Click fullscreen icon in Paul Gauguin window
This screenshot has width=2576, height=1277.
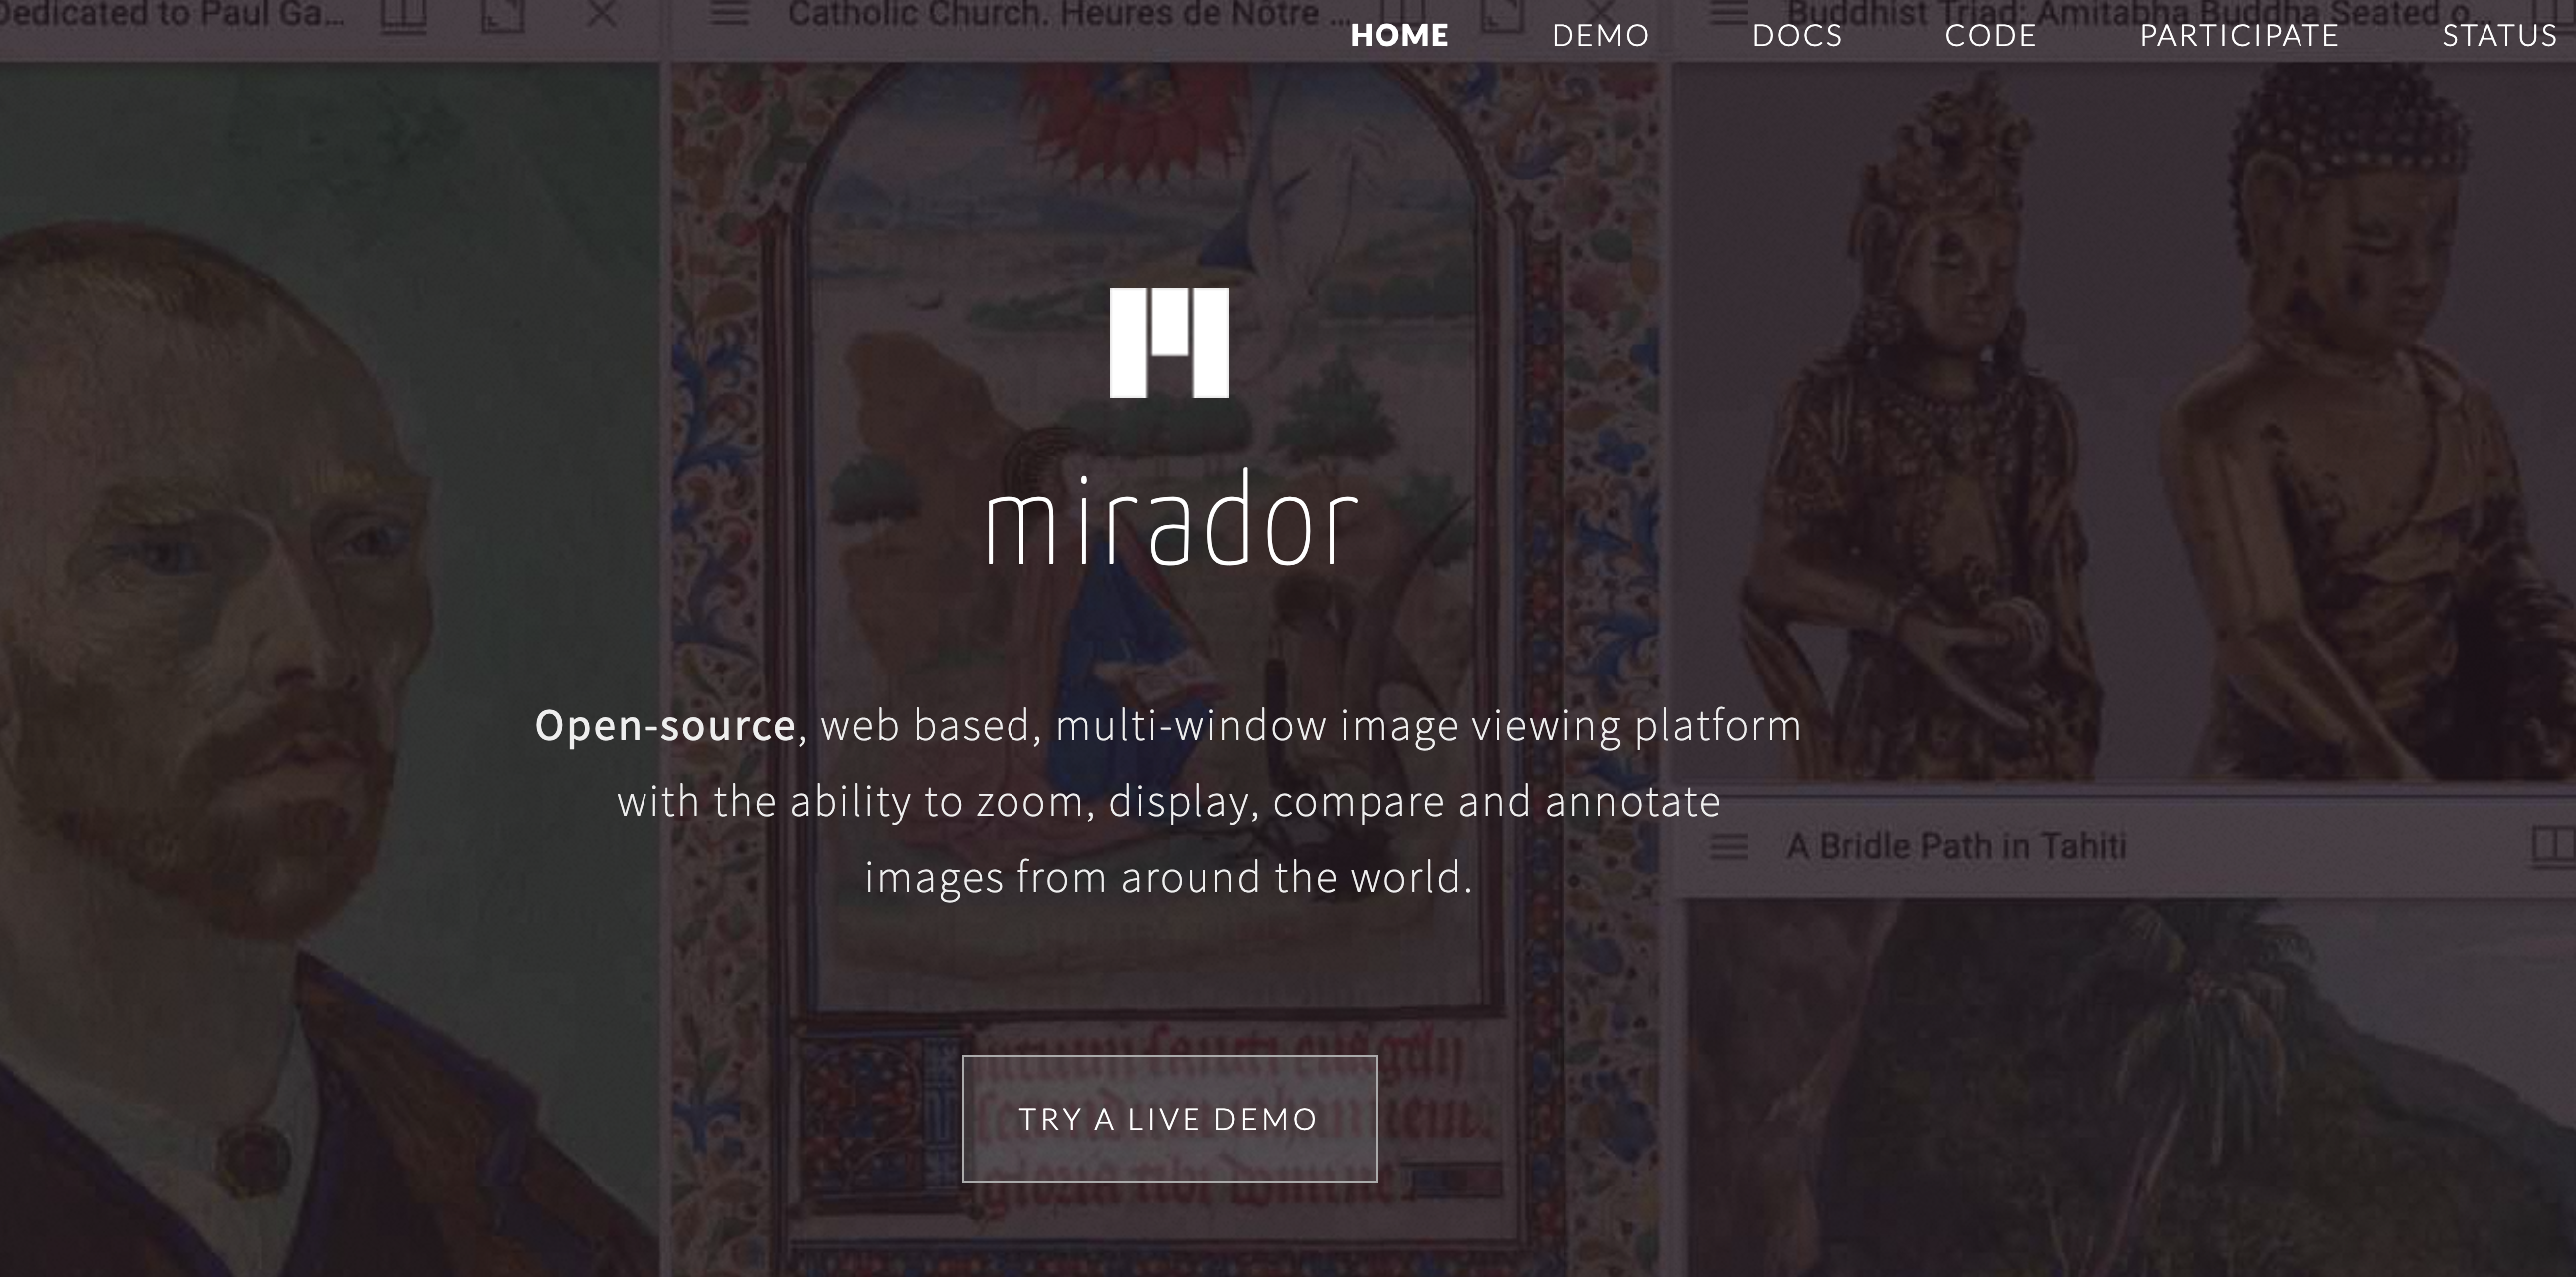pyautogui.click(x=503, y=14)
